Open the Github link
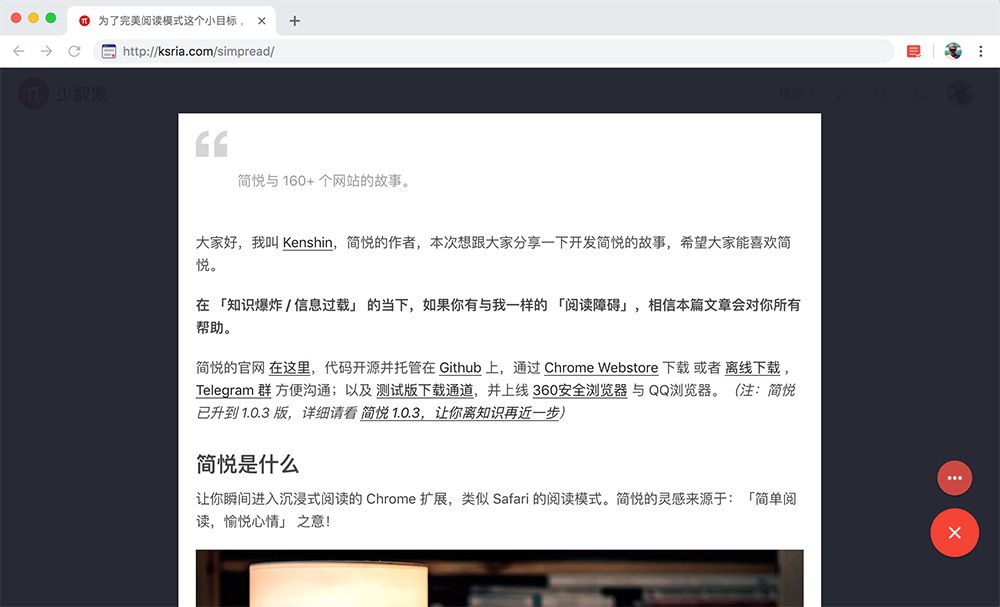1000x607 pixels. 460,368
